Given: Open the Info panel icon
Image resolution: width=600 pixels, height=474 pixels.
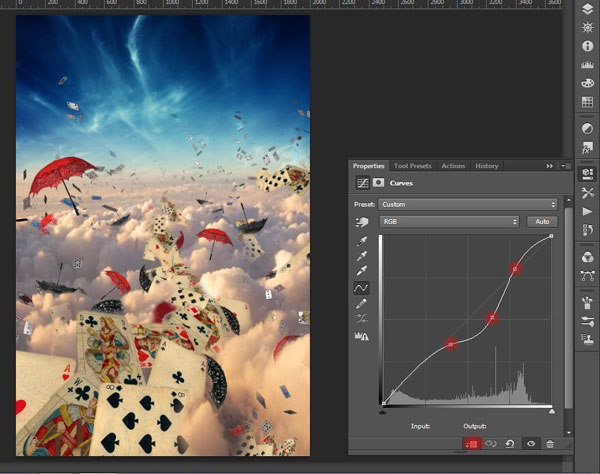Looking at the screenshot, I should tap(587, 46).
